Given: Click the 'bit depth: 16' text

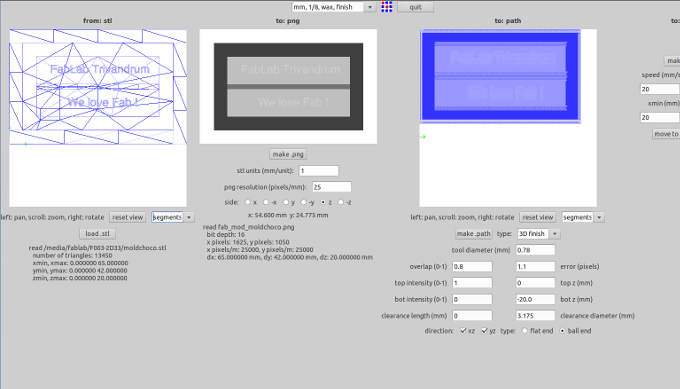Looking at the screenshot, I should pos(226,235).
